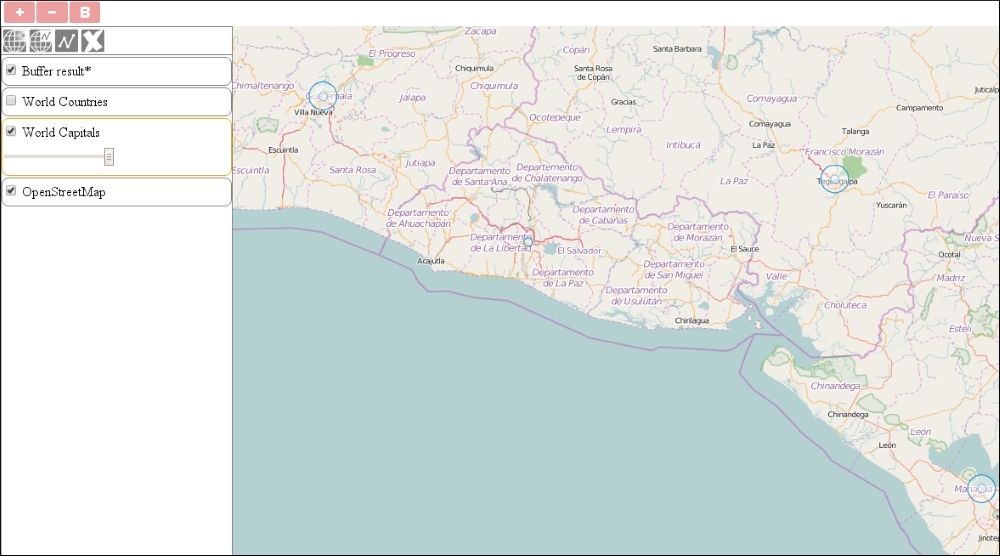Hide the World Capitals layer
Image resolution: width=1000 pixels, height=556 pixels.
click(x=11, y=131)
